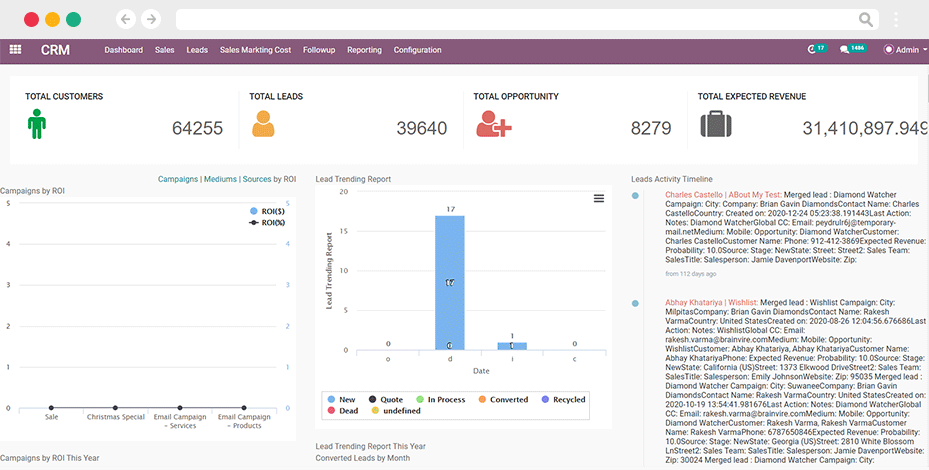Screen dimensions: 929x470
Task: Click the Total Opportunity value 8279
Action: coord(651,128)
